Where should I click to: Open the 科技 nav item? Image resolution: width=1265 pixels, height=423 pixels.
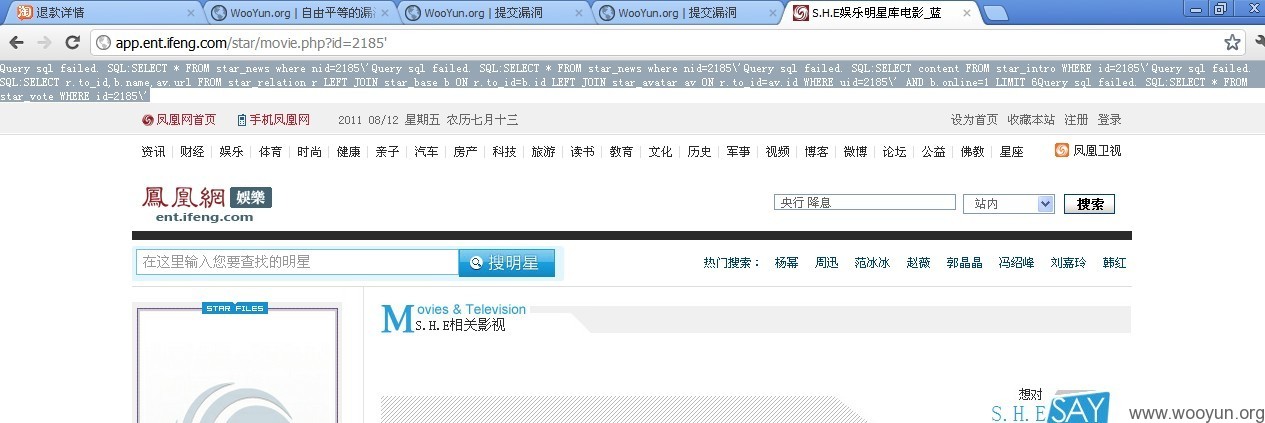coord(504,152)
